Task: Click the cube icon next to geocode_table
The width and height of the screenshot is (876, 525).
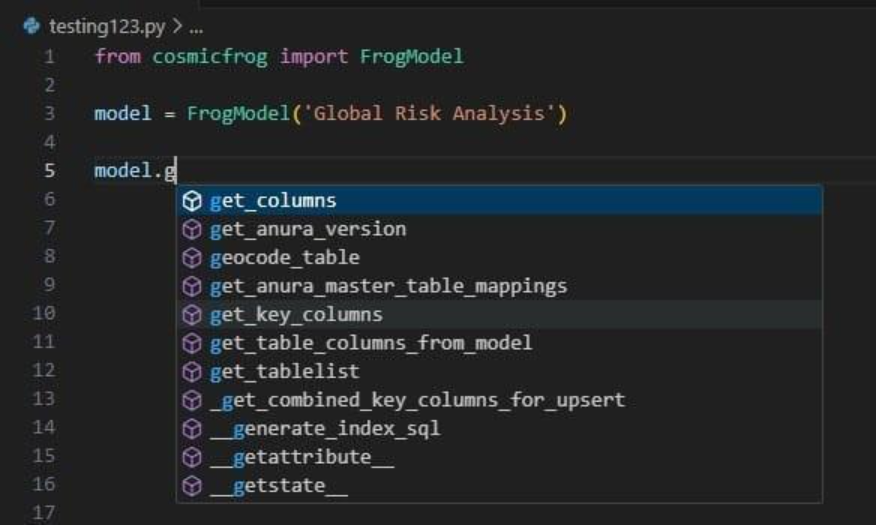Action: (193, 258)
